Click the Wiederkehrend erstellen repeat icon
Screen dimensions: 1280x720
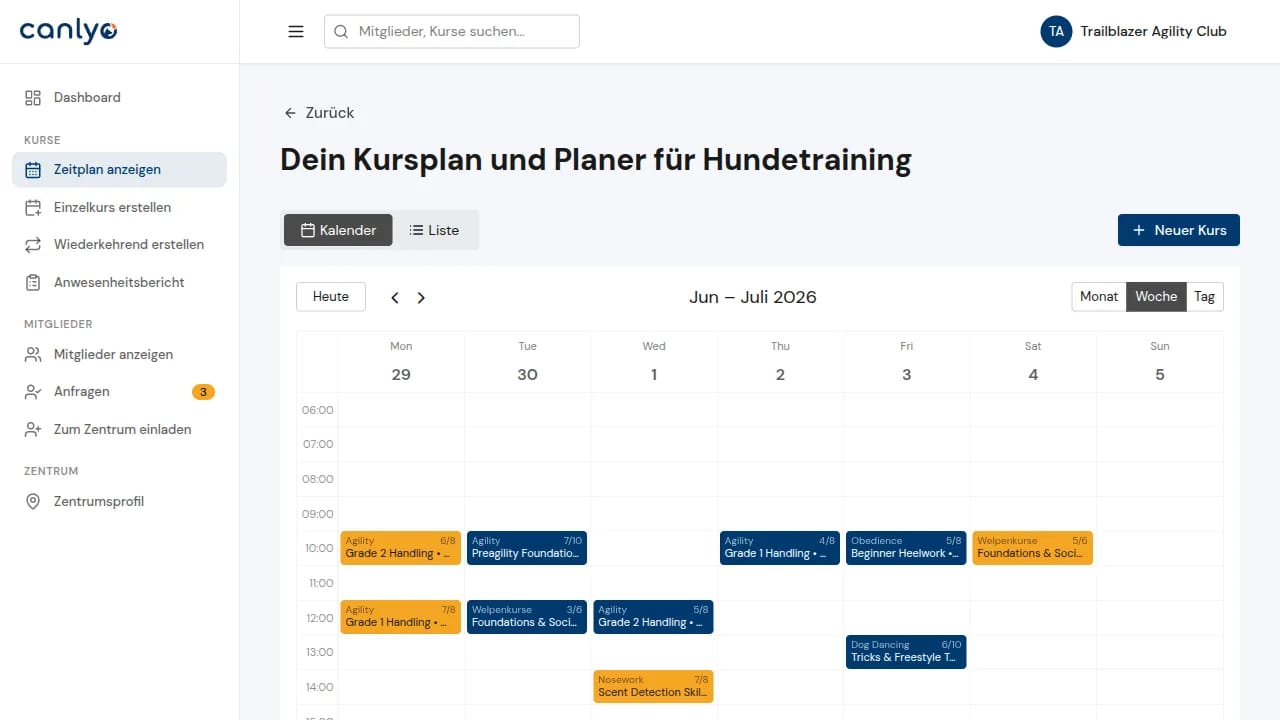pos(33,244)
